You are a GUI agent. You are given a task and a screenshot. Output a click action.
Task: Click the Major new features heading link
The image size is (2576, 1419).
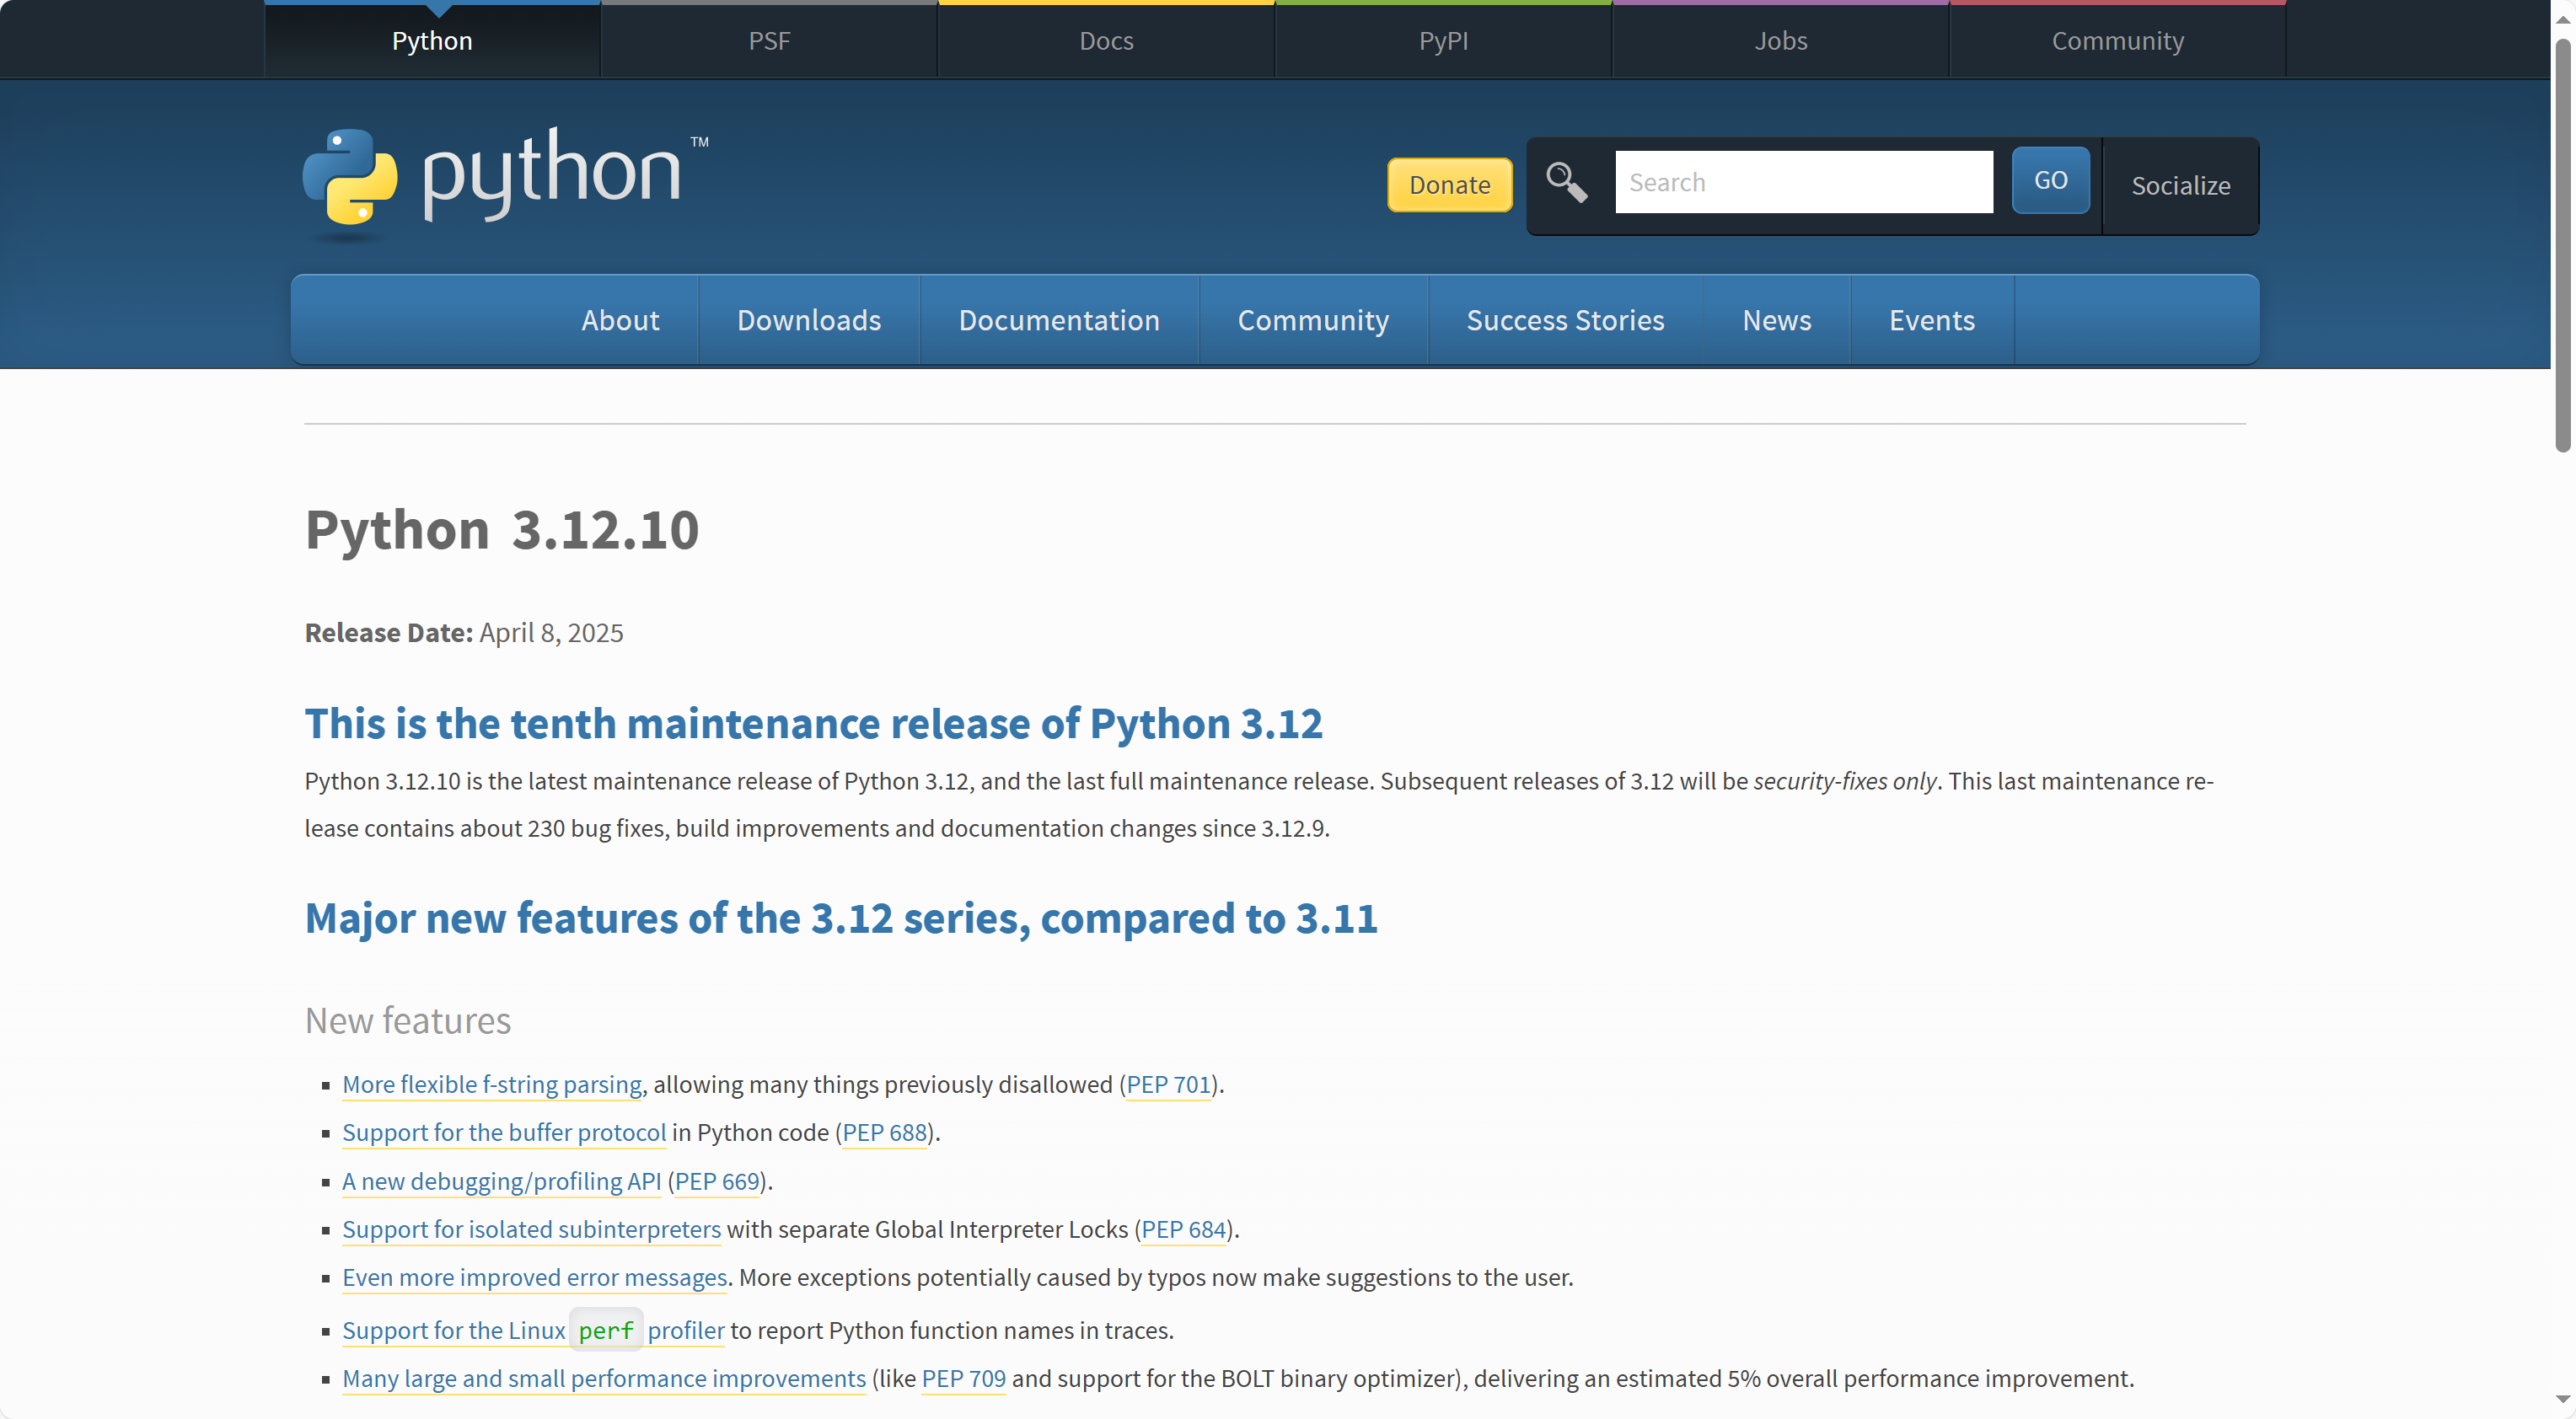click(x=841, y=918)
